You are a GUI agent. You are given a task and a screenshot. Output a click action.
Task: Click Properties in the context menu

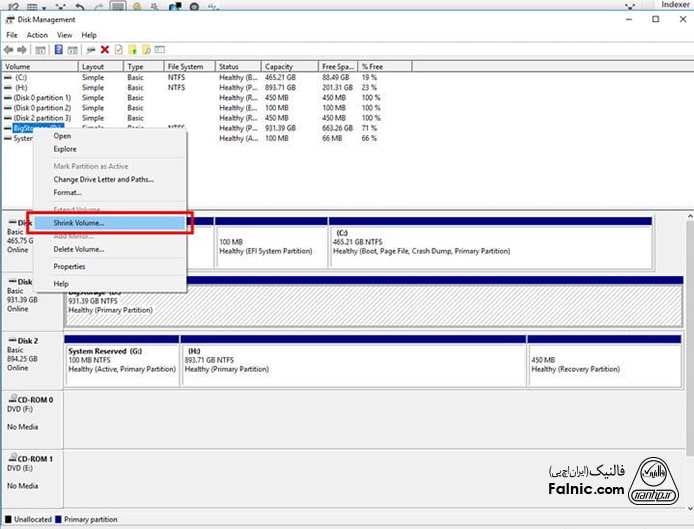tap(69, 267)
